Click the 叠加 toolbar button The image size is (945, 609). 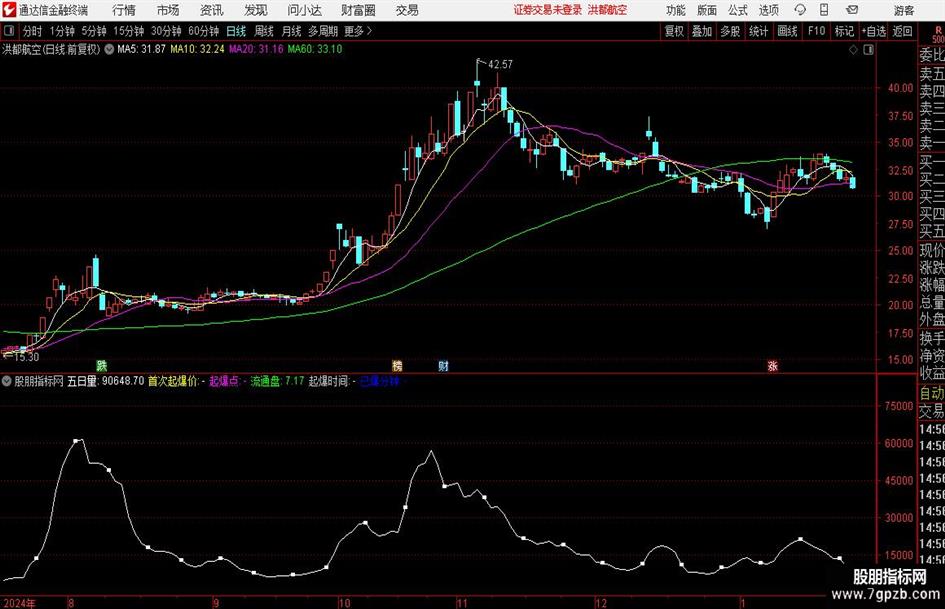pyautogui.click(x=702, y=31)
